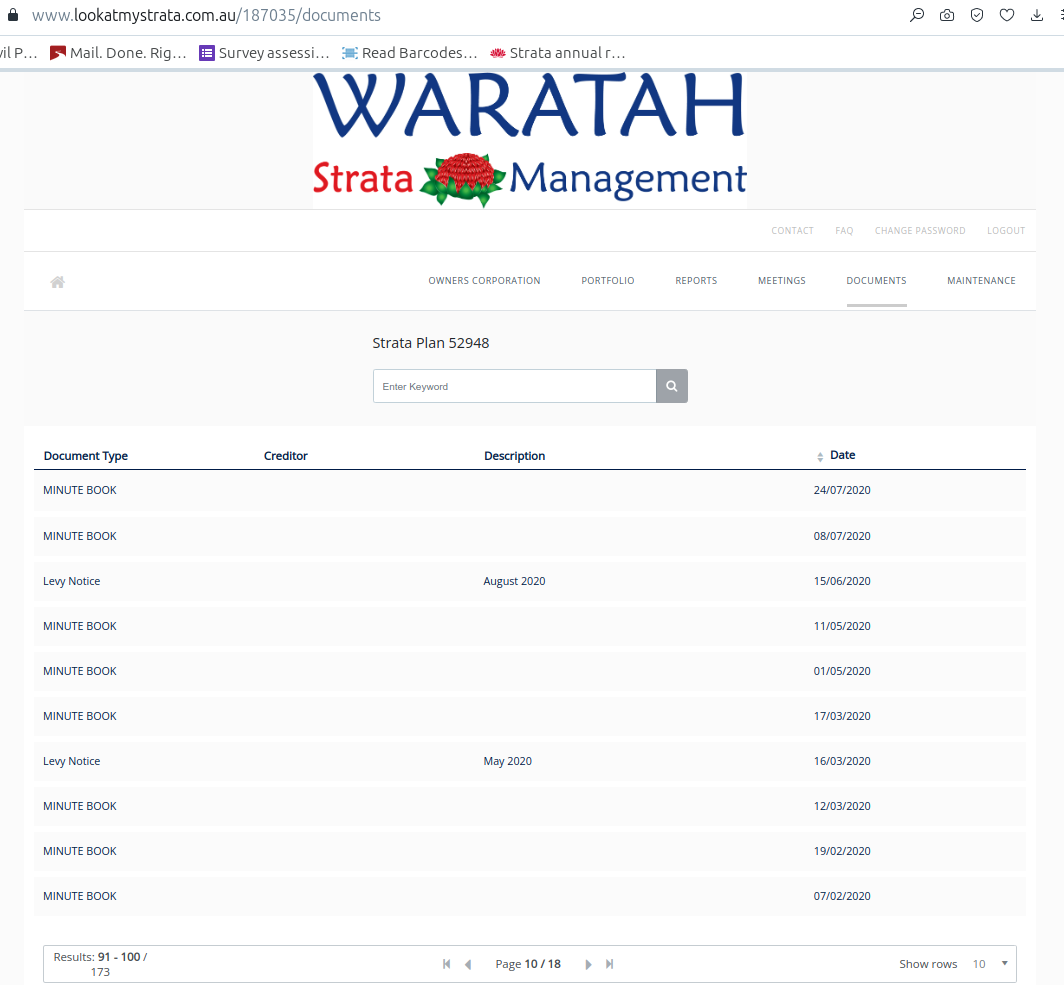Jump to the first results page
Viewport: 1064px width, 985px height.
pyautogui.click(x=446, y=964)
